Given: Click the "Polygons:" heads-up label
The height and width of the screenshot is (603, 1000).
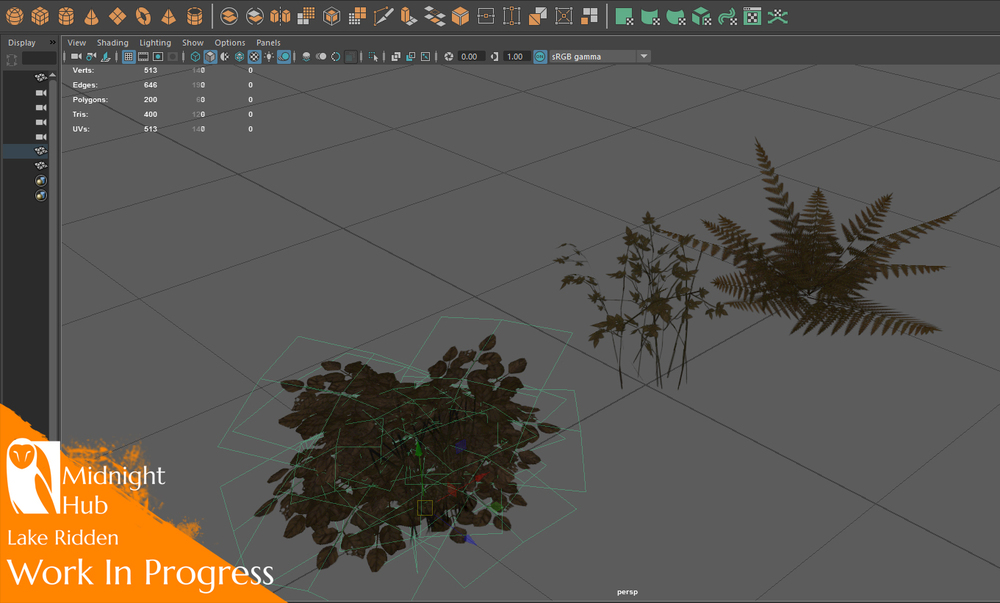Looking at the screenshot, I should click(90, 99).
